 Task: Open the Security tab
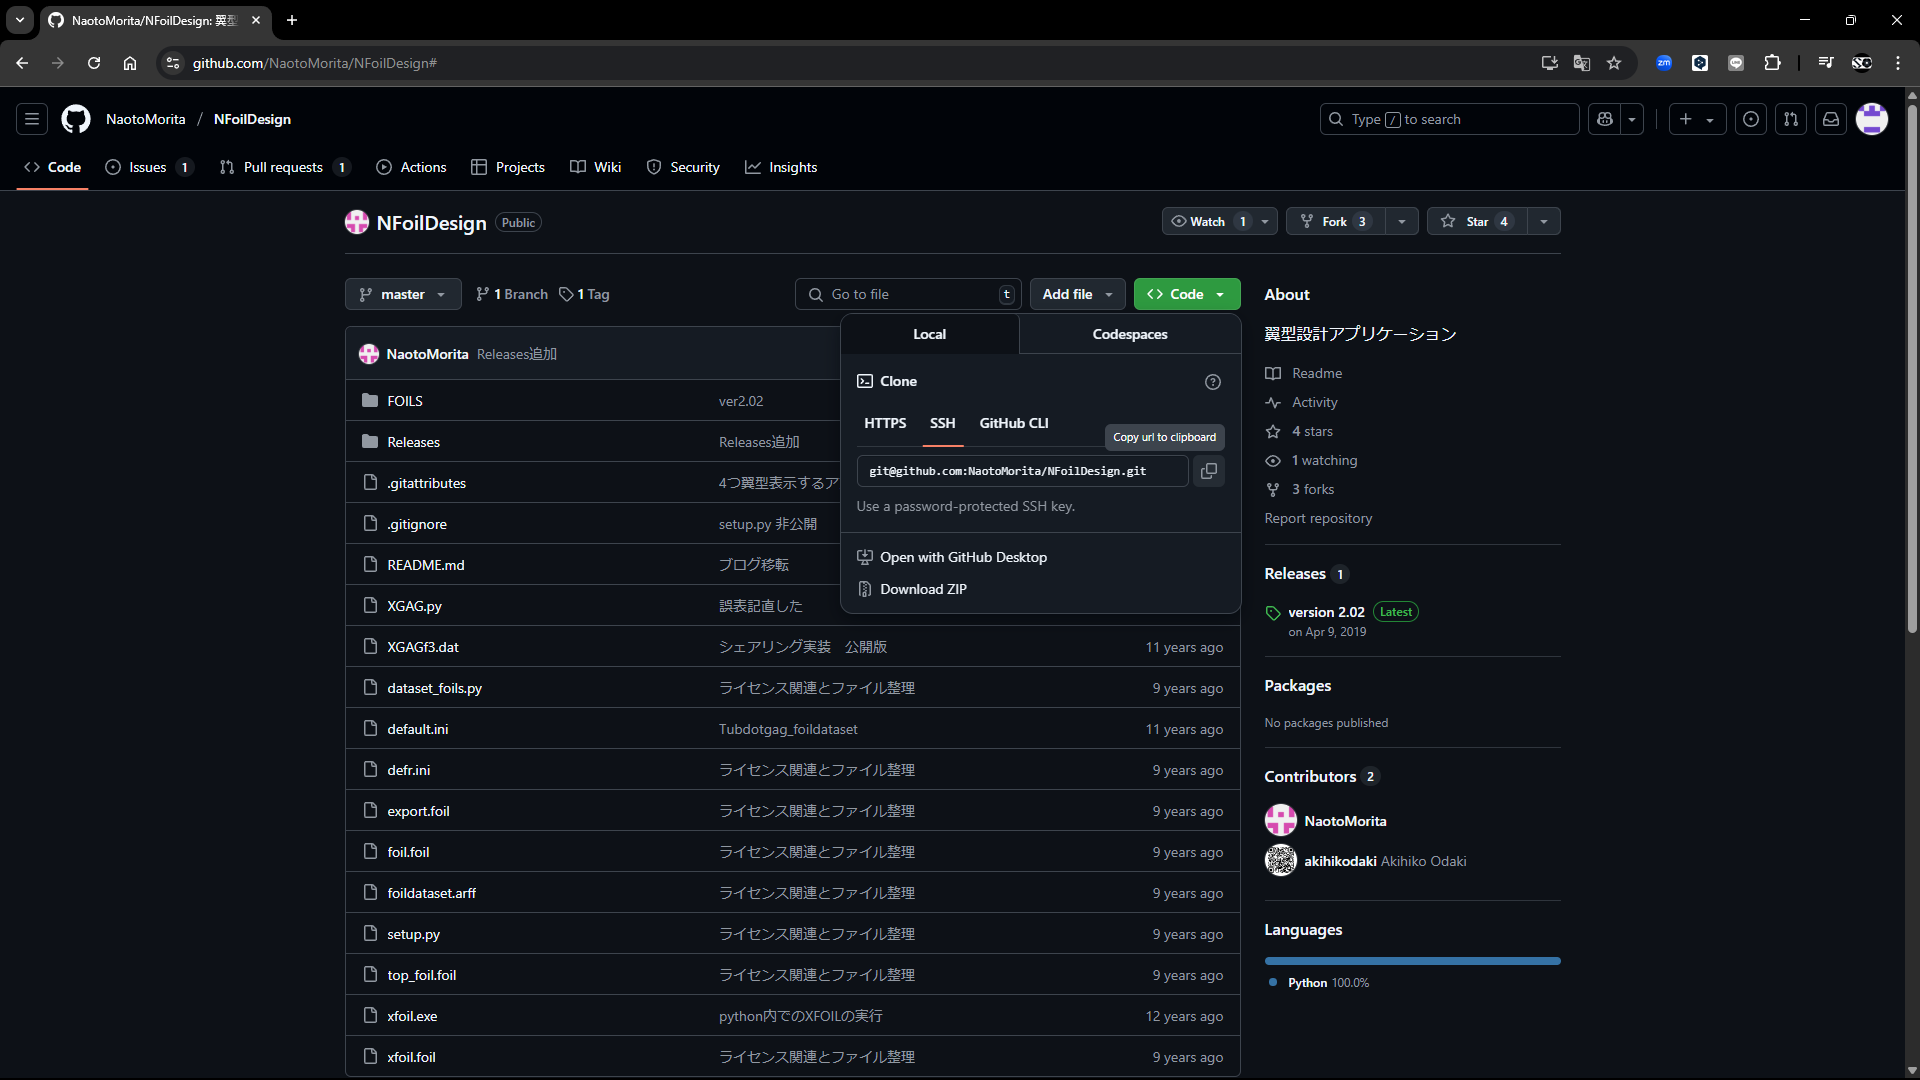pyautogui.click(x=683, y=167)
